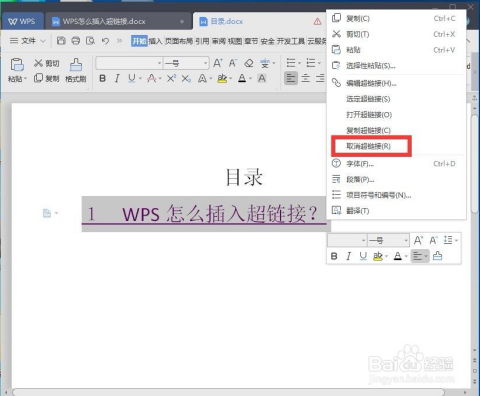Image resolution: width=480 pixels, height=396 pixels.
Task: Click the translate (翻译) icon in context menu
Action: pyautogui.click(x=336, y=210)
